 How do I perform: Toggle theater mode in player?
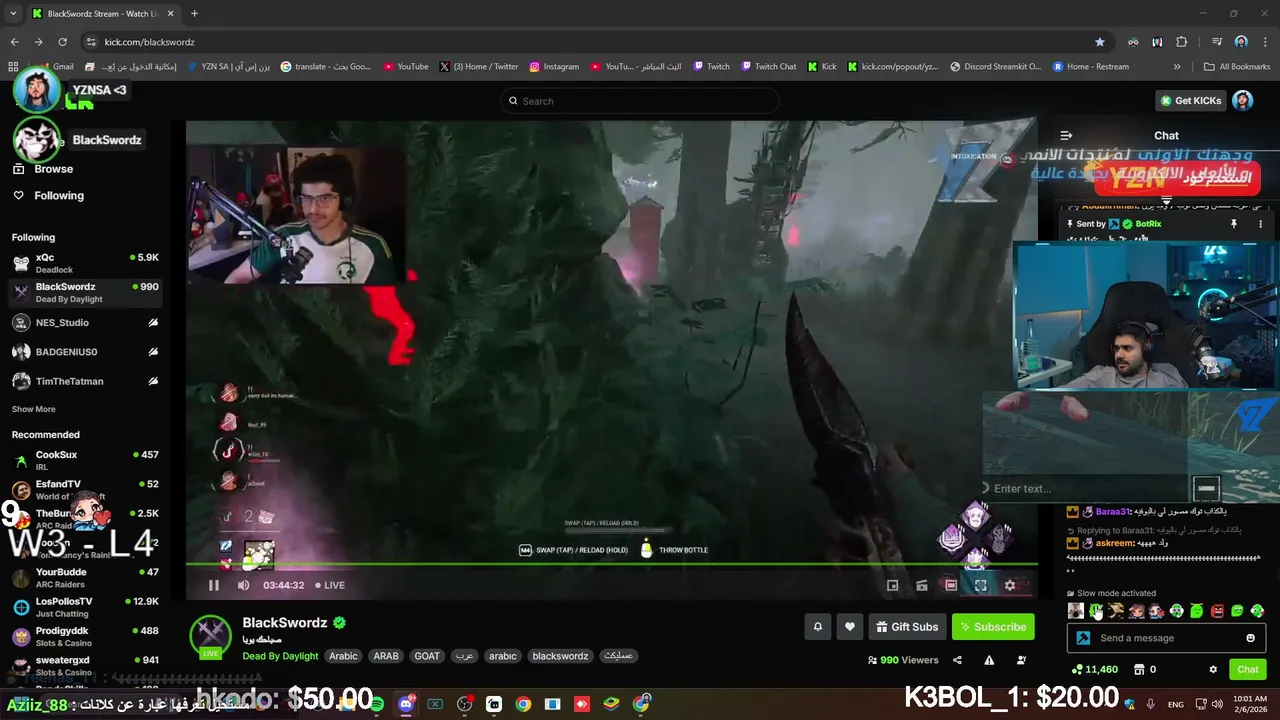[x=951, y=585]
